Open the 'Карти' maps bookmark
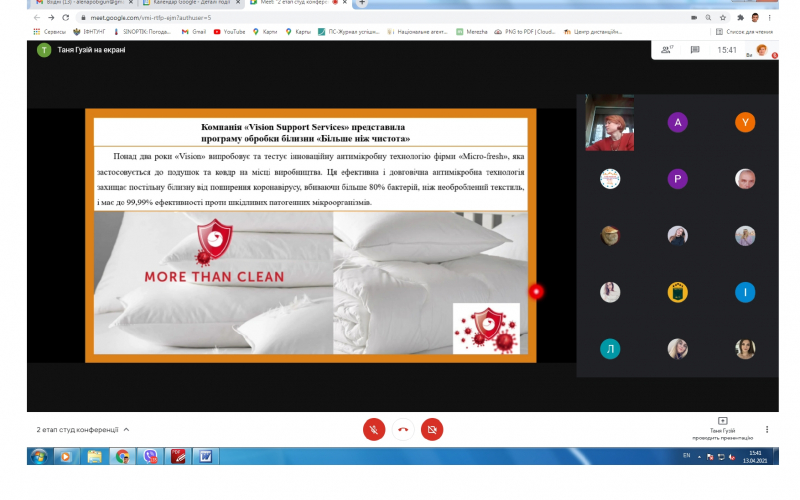 (x=265, y=32)
